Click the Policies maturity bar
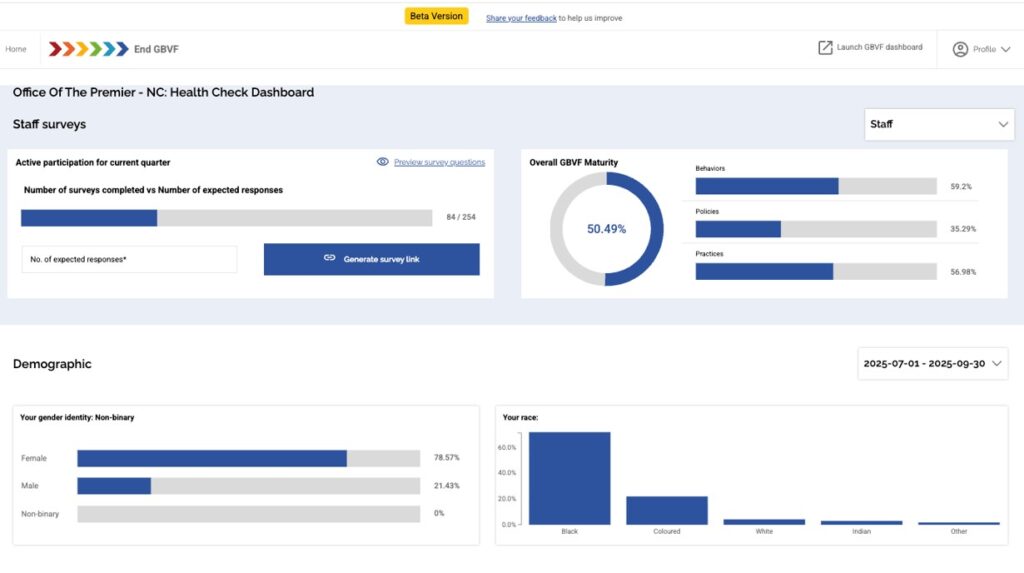Screen dimensions: 1024x573 (815, 229)
